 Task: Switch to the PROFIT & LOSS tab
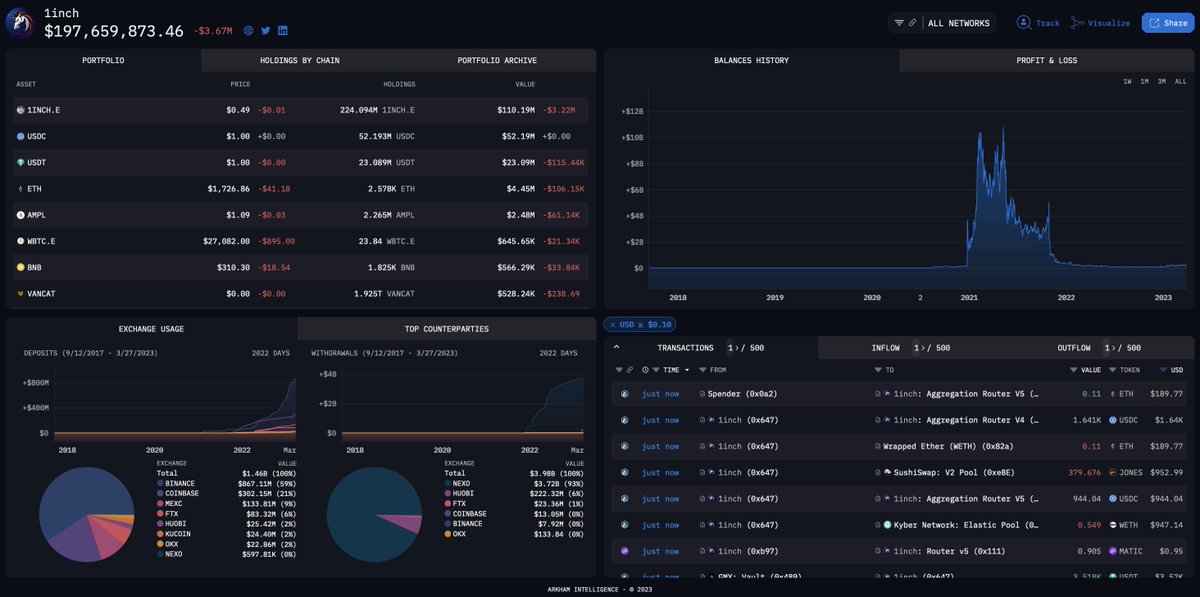point(1048,60)
